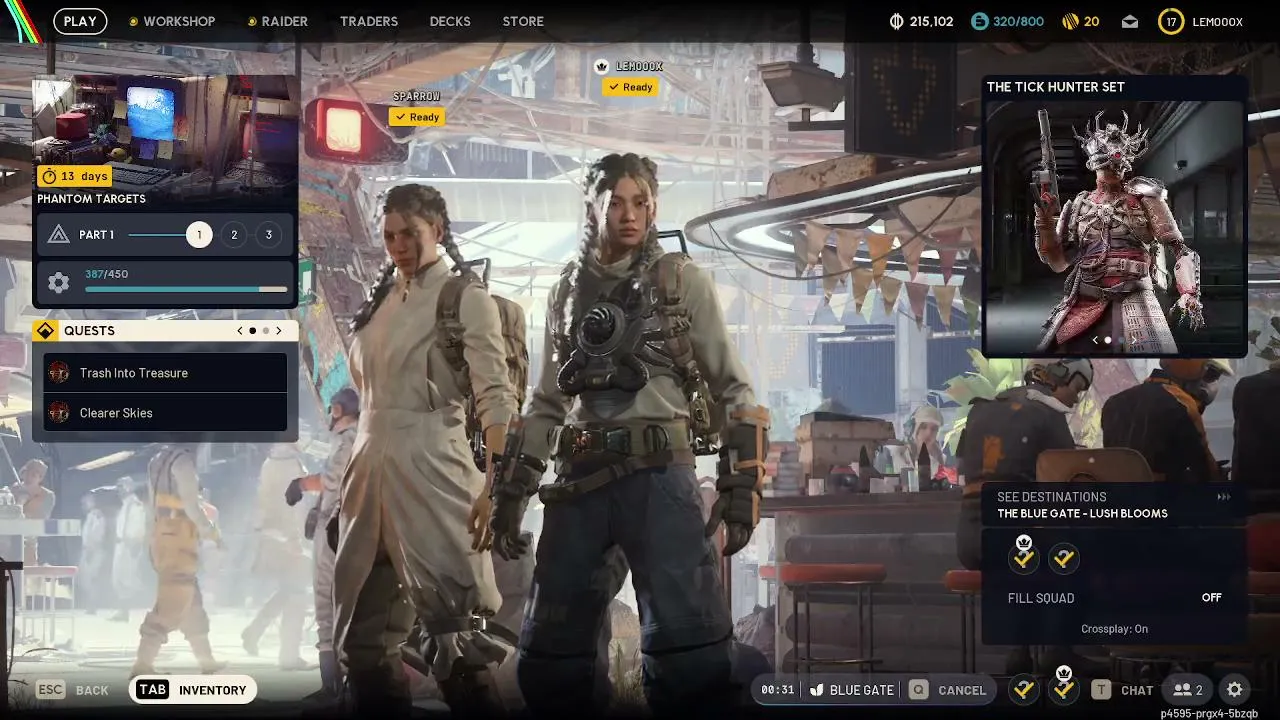Click the Blue Gate leaf icon
Image resolution: width=1280 pixels, height=720 pixels.
pos(817,690)
